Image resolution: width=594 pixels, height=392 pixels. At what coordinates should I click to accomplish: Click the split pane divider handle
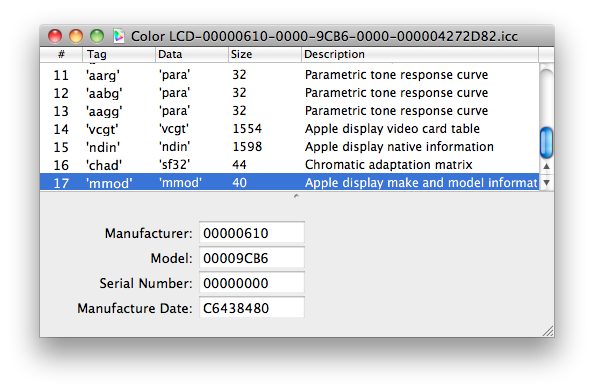click(296, 196)
